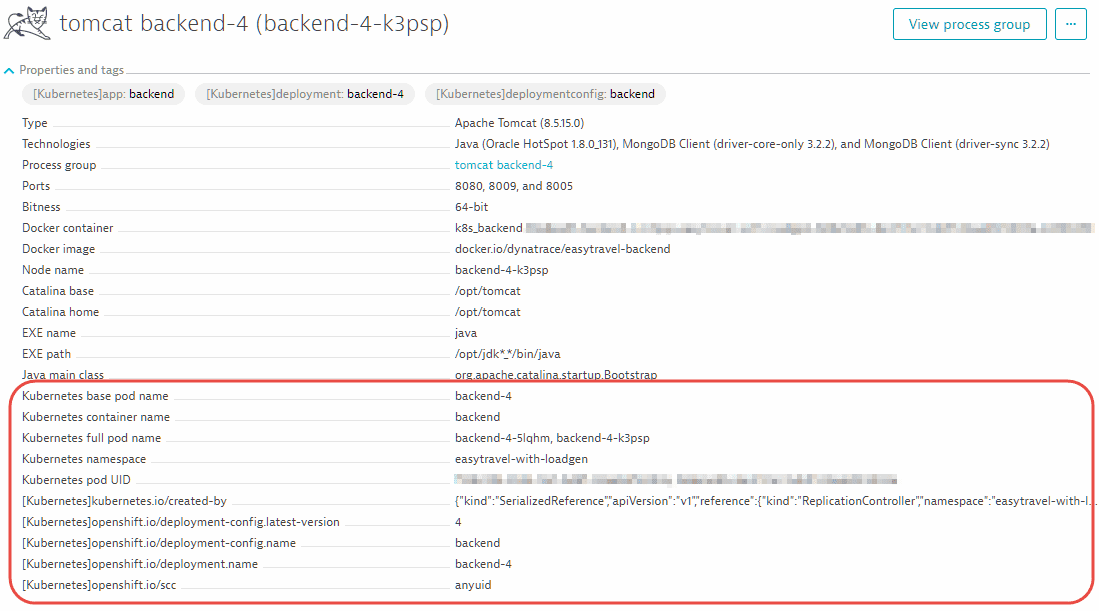Click the openshift.io/deployment-config.name value backend

478,543
